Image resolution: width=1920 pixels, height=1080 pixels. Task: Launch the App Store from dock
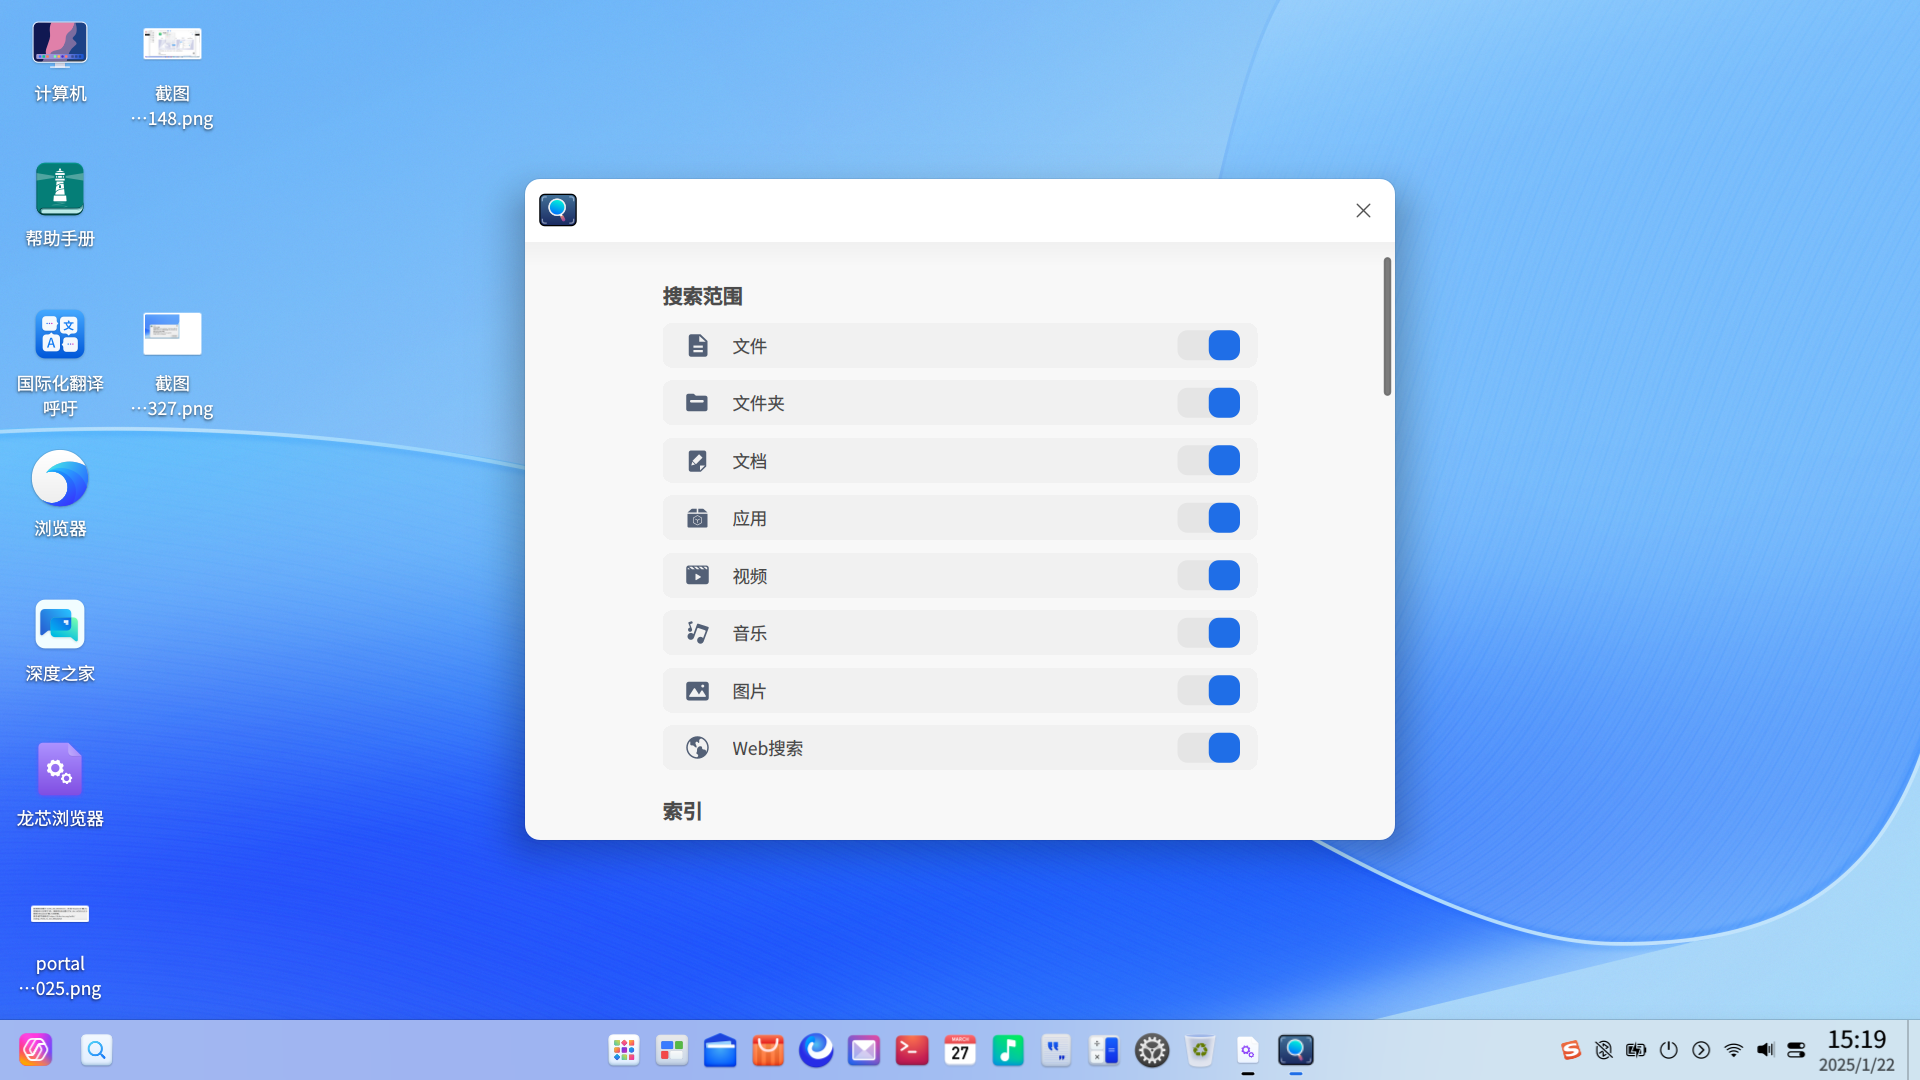(x=768, y=1050)
